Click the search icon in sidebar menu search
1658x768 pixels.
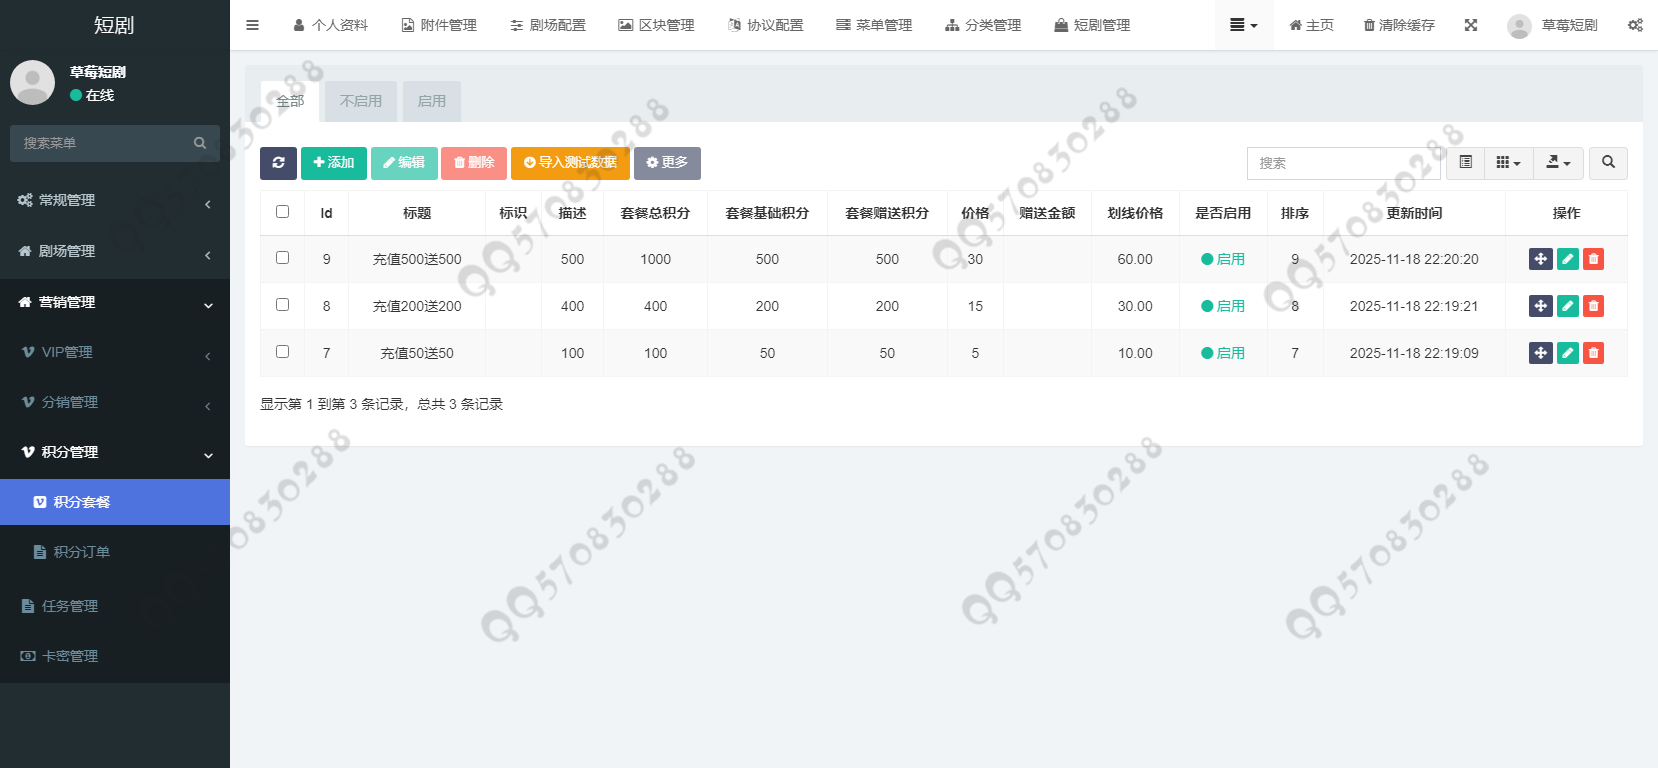pos(200,143)
